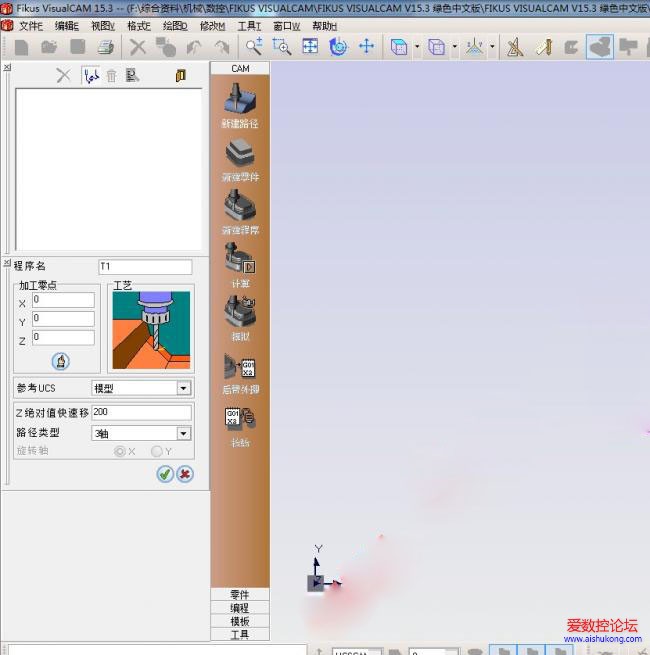Open the 视图 (View) menu

(x=103, y=26)
